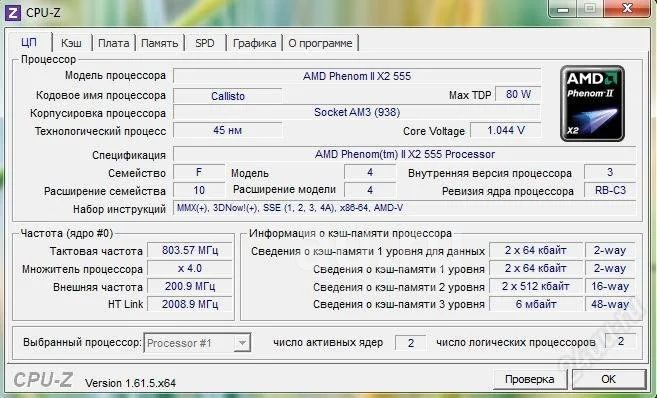Minimize the CPU-Z window
The height and width of the screenshot is (398, 657).
pos(563,8)
